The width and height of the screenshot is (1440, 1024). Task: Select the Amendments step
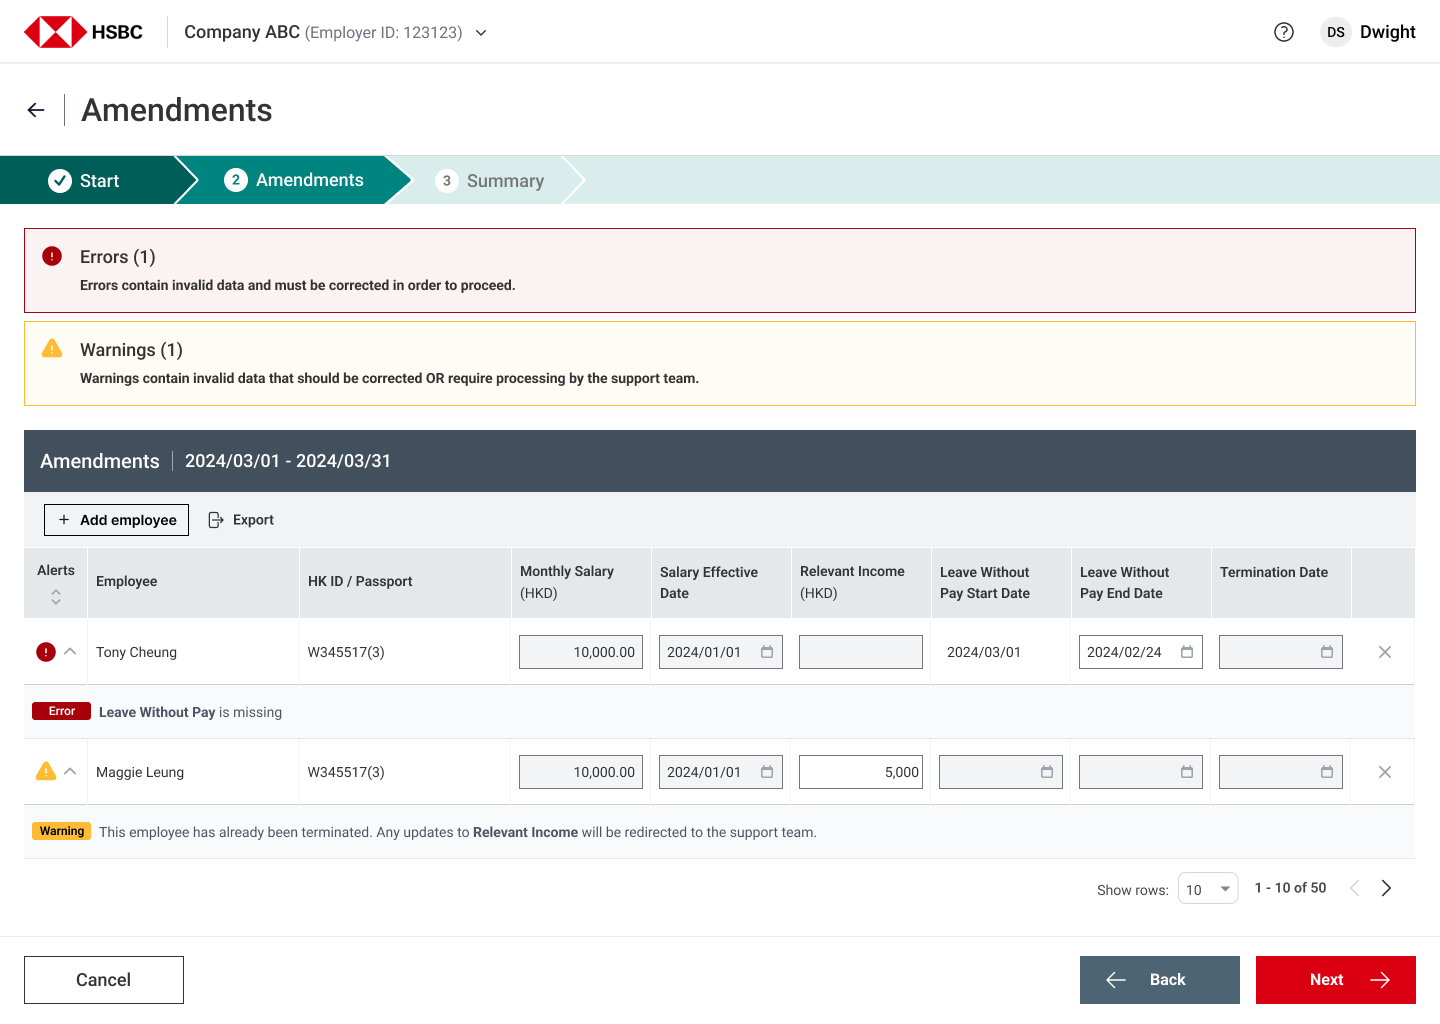pos(294,180)
